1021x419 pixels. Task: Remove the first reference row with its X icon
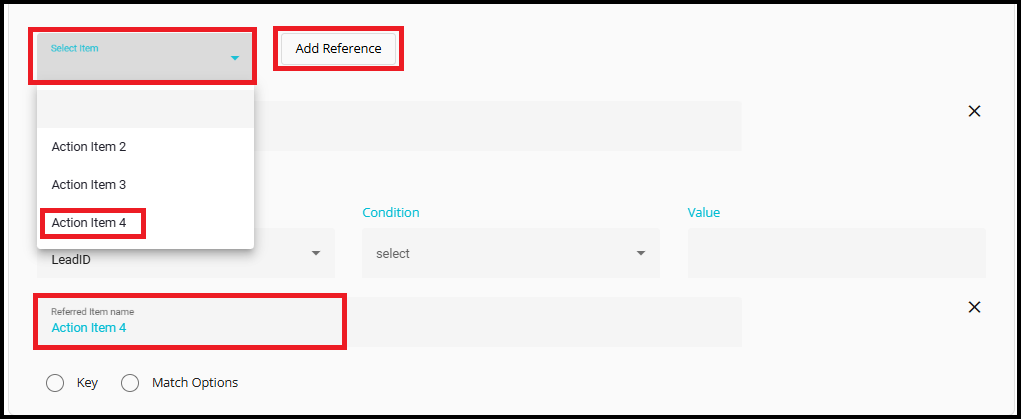coord(974,111)
